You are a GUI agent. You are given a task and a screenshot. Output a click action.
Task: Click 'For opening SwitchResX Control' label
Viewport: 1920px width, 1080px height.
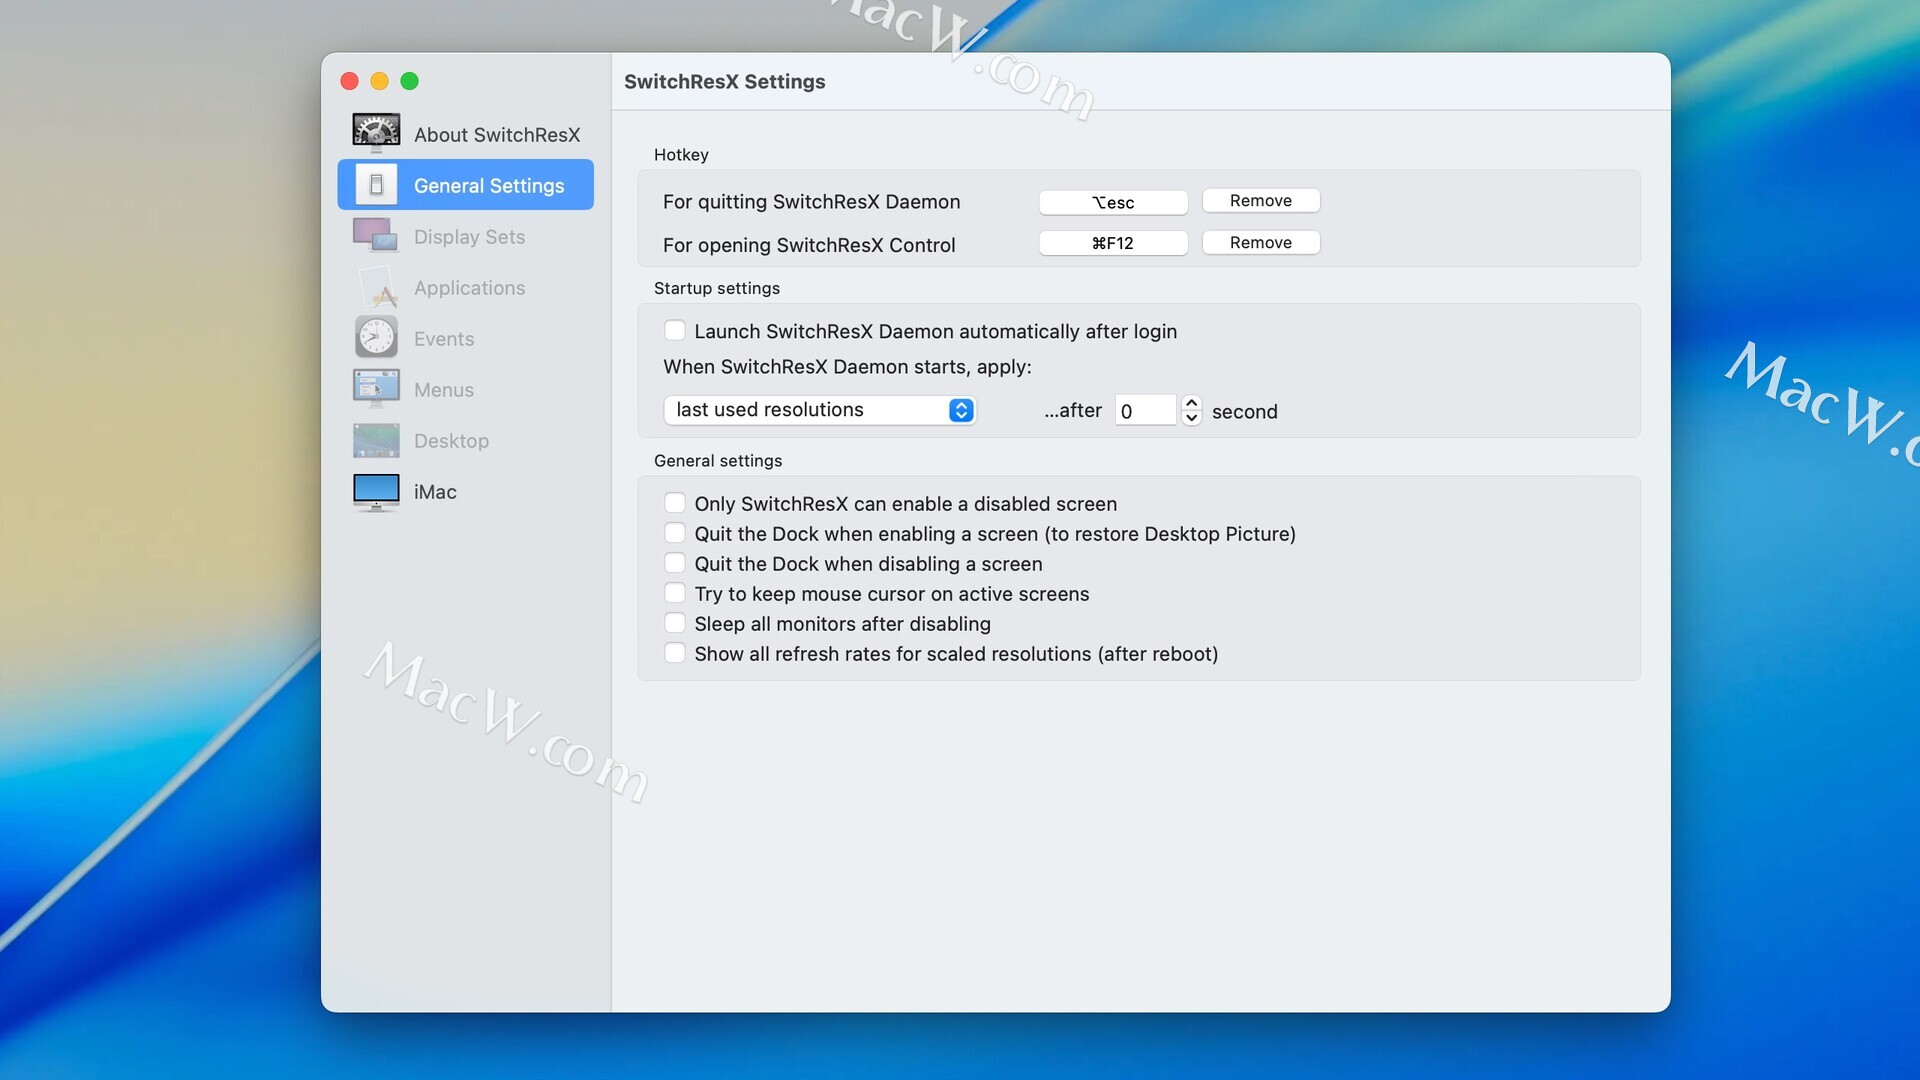[809, 245]
